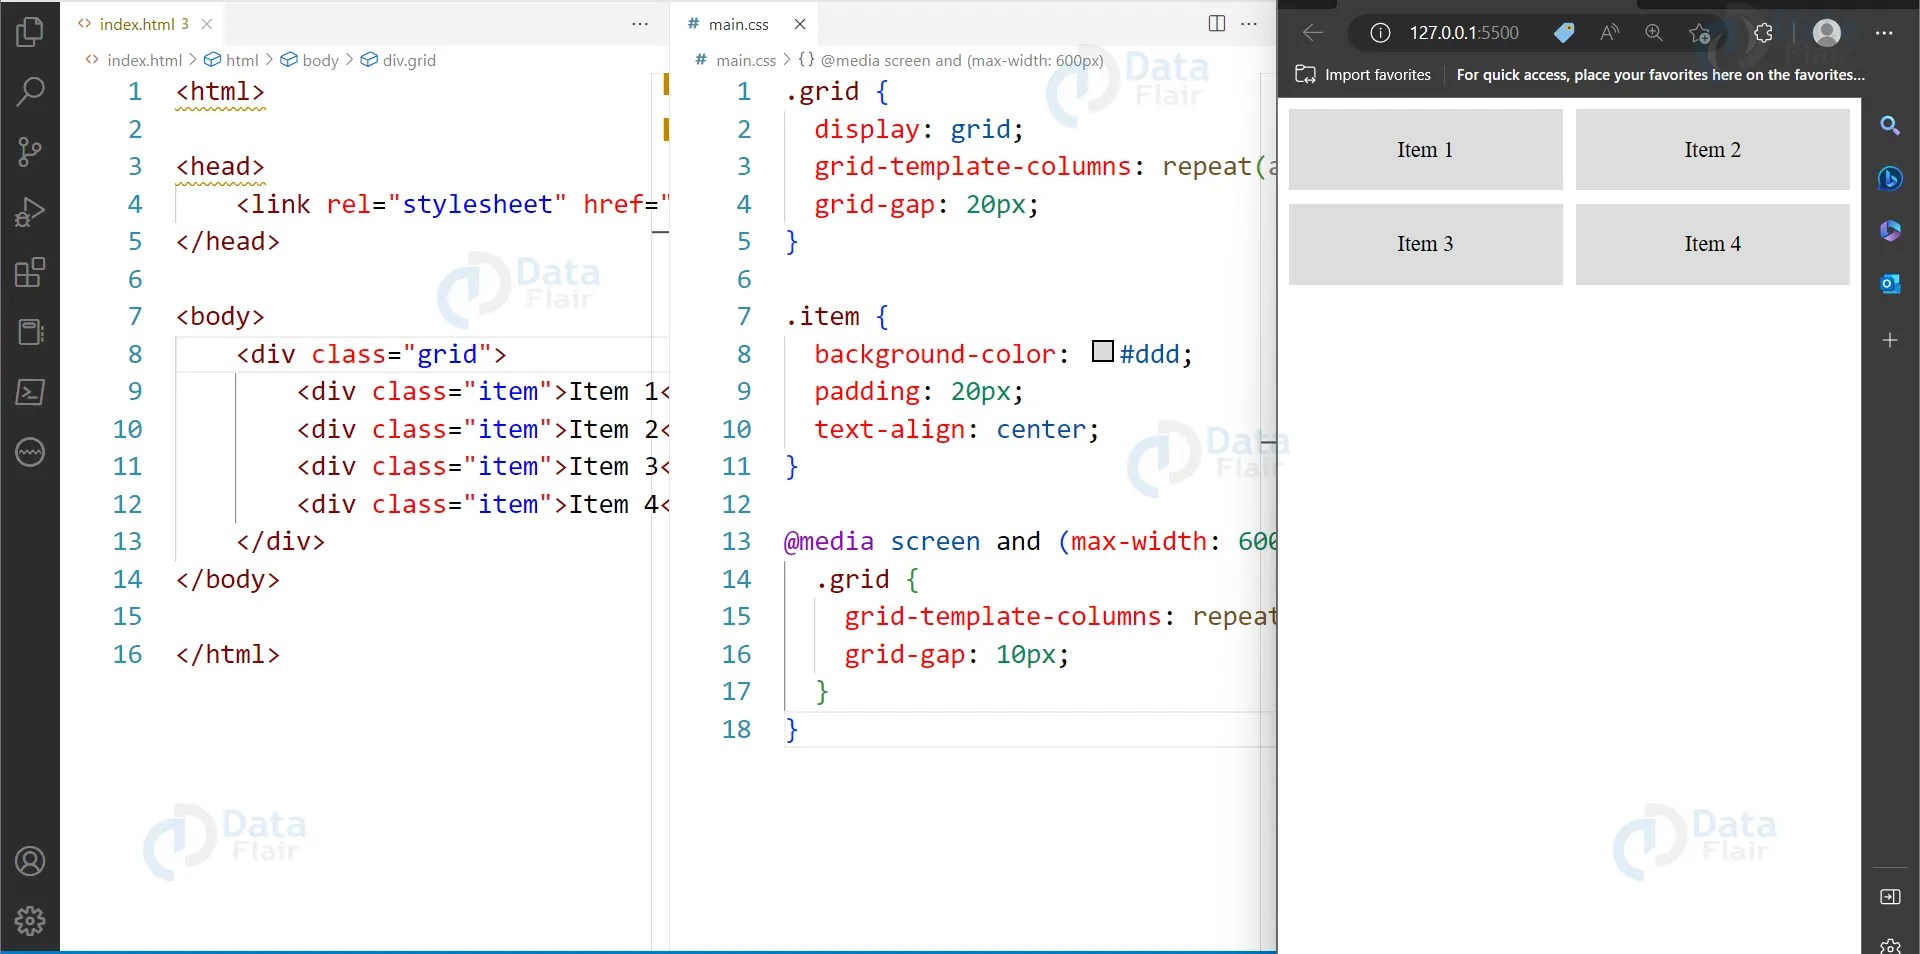This screenshot has width=1920, height=954.
Task: Open the Source Control view
Action: (x=30, y=152)
